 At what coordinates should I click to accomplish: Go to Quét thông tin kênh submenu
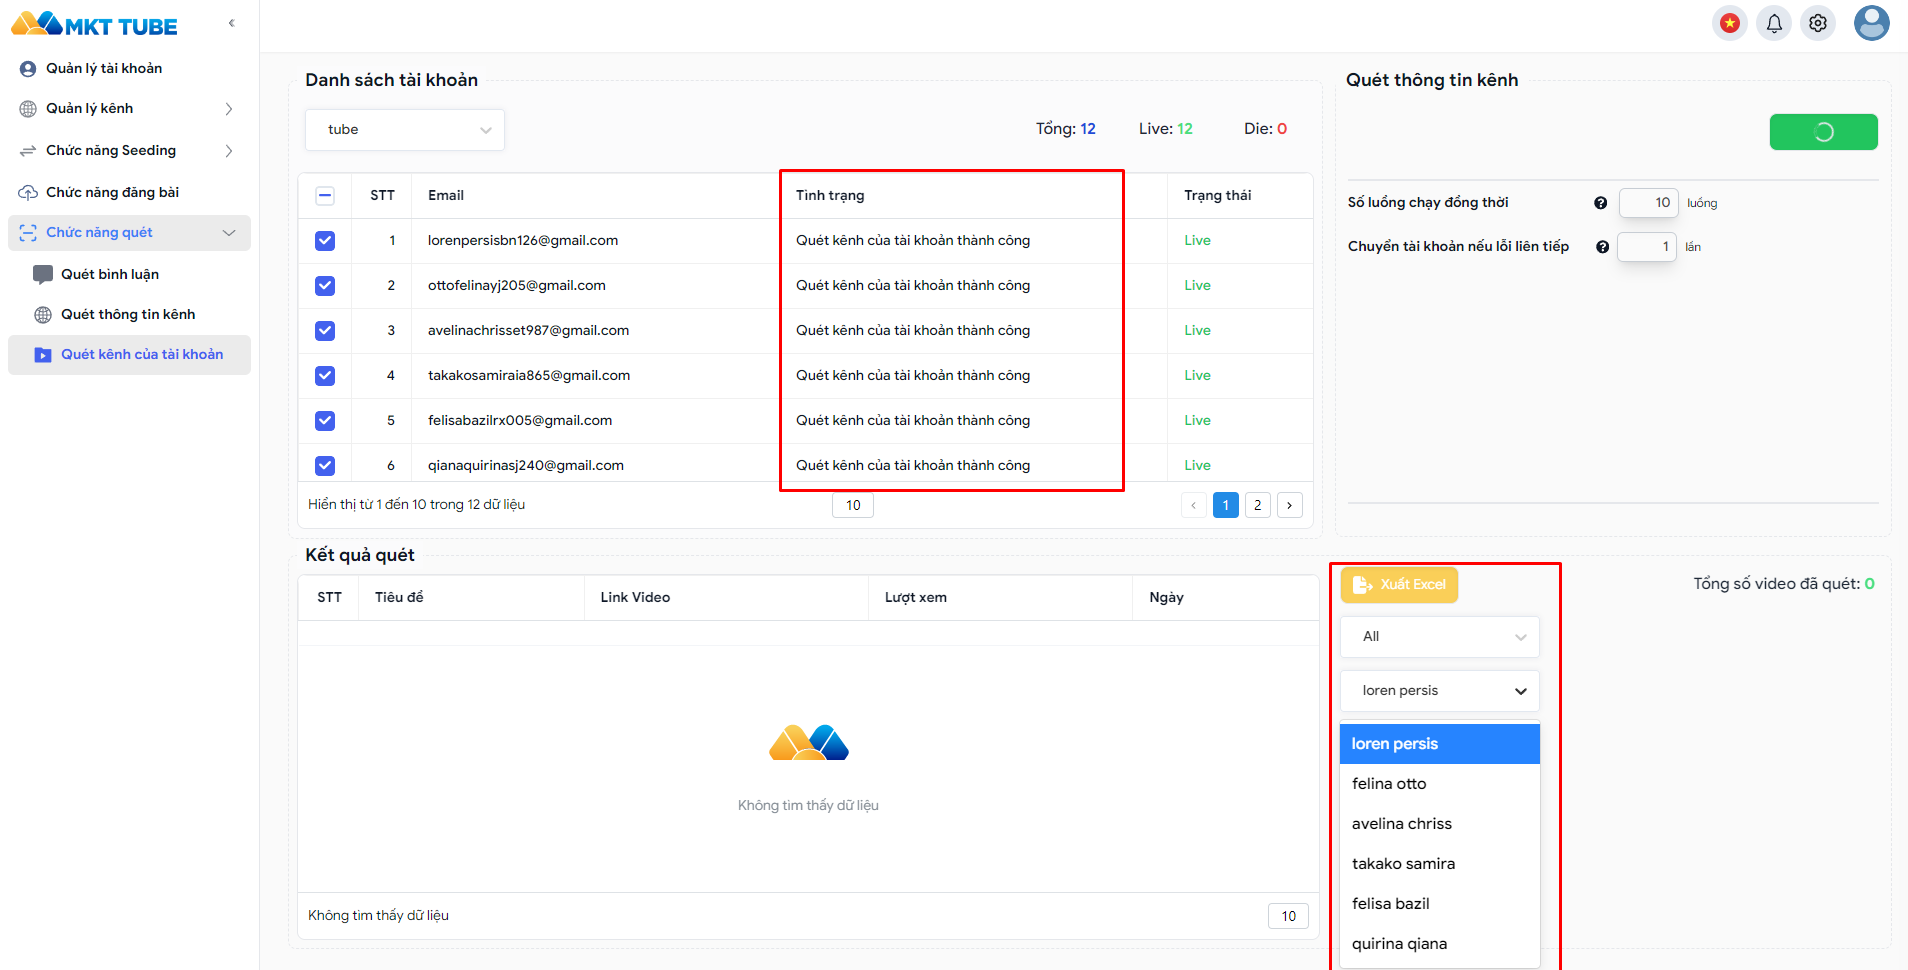[128, 315]
